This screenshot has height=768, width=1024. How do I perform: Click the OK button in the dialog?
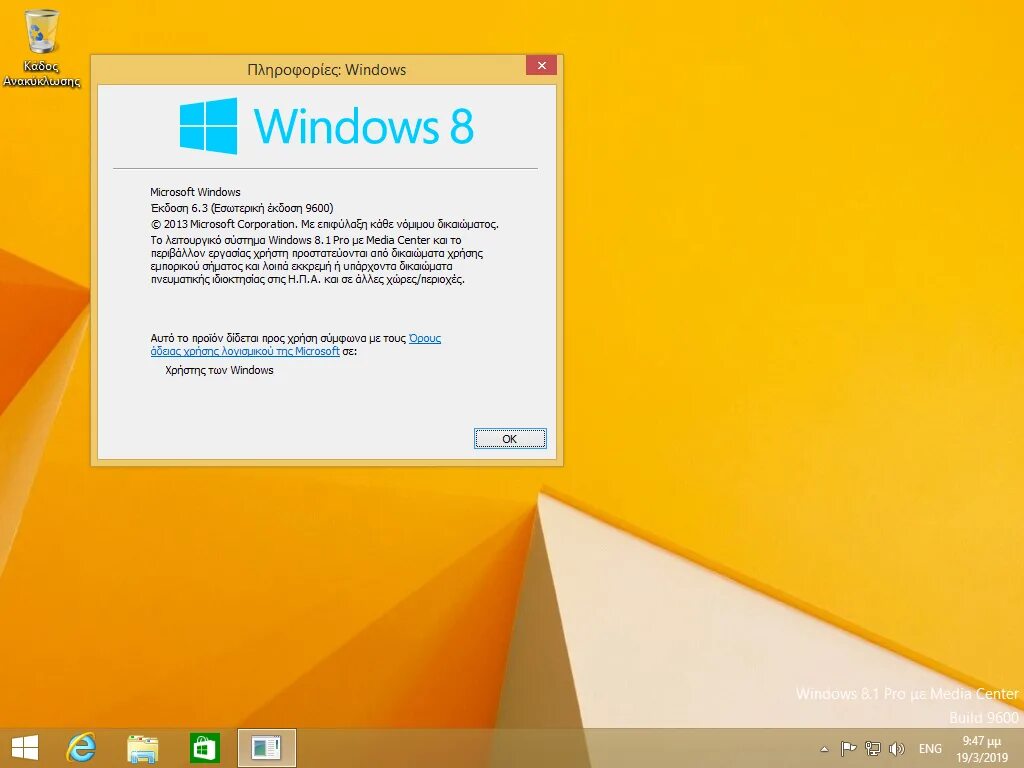tap(510, 439)
